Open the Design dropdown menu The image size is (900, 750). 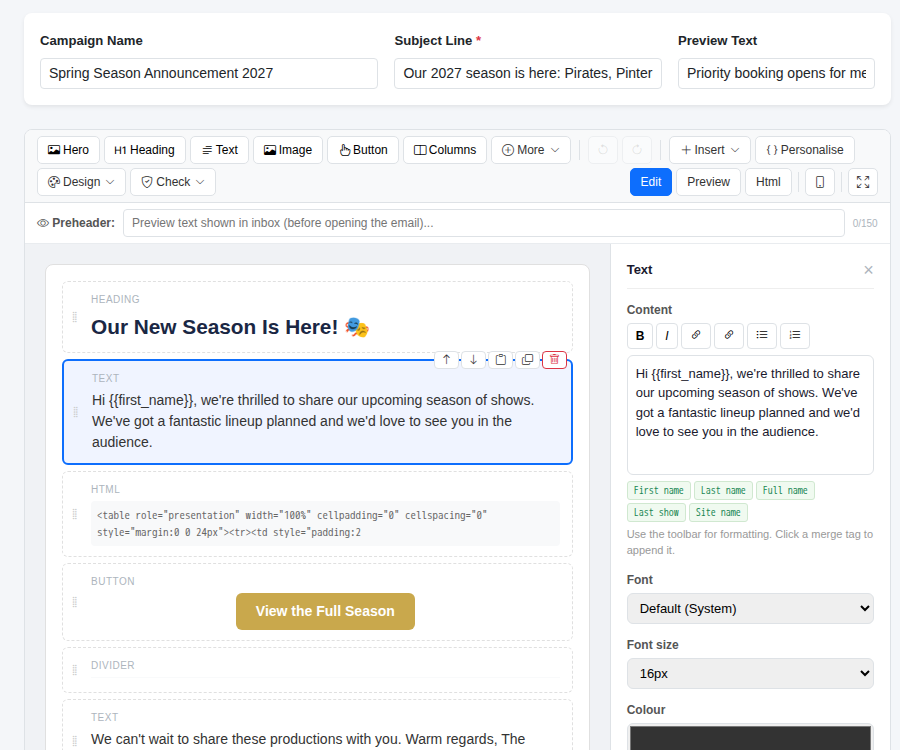pos(82,182)
